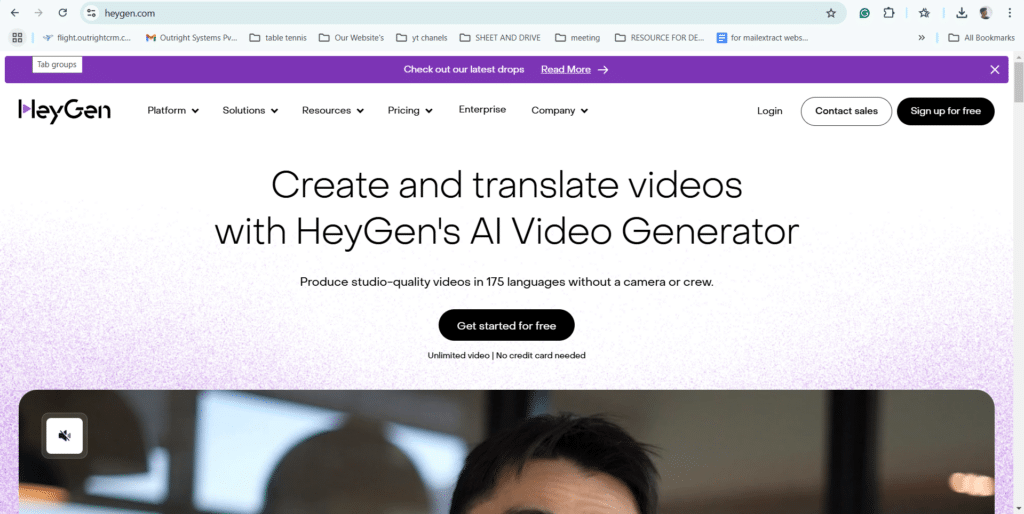Open the Enterprise page
The height and width of the screenshot is (514, 1024).
(x=482, y=110)
